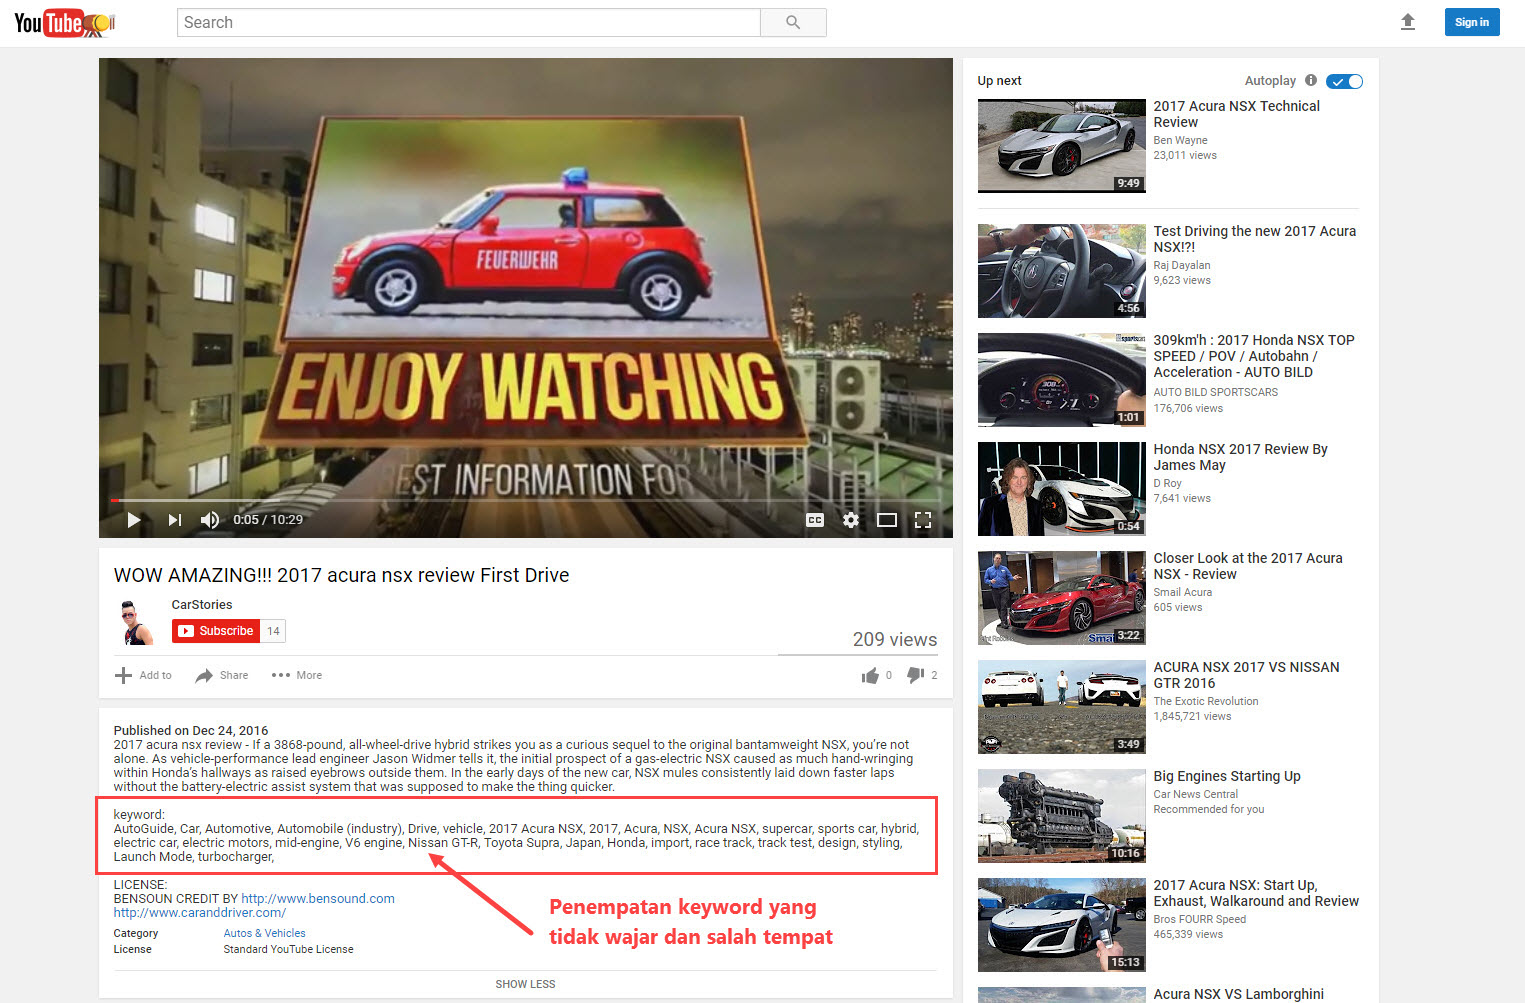The width and height of the screenshot is (1525, 1003).
Task: Switch to theater mode icon
Action: click(x=887, y=520)
